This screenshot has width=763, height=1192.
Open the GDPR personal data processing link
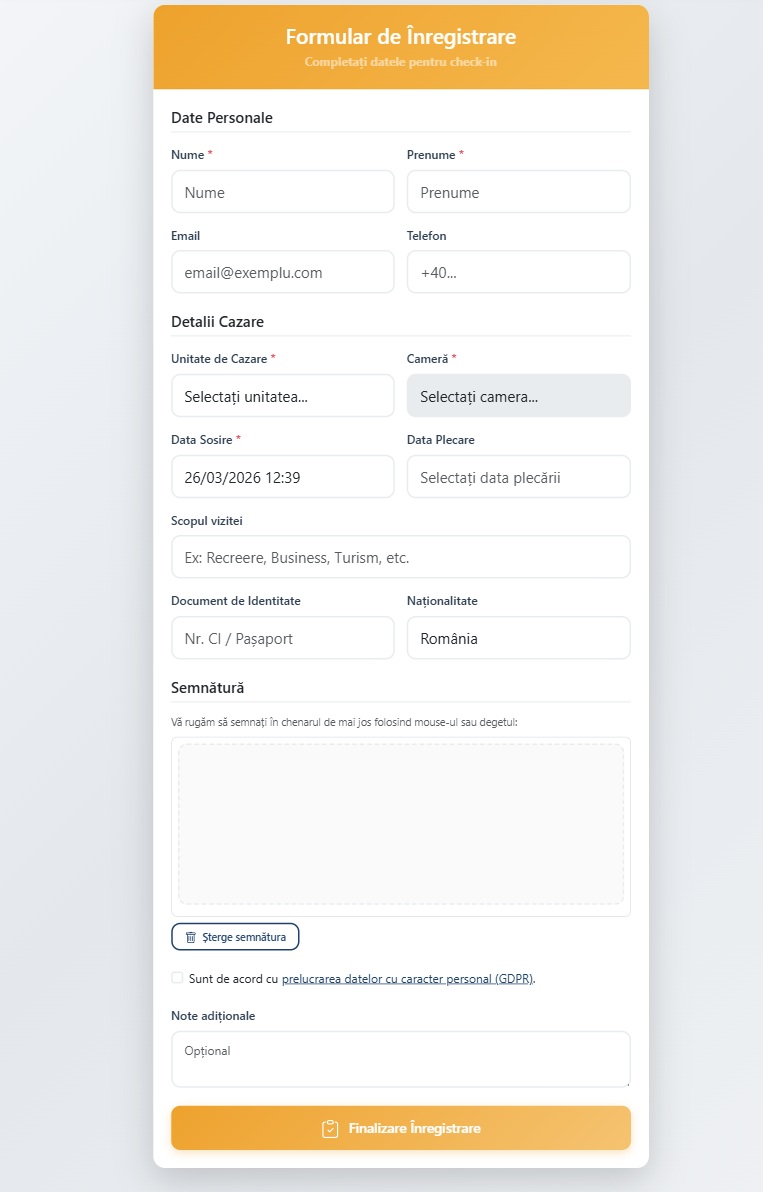(408, 979)
